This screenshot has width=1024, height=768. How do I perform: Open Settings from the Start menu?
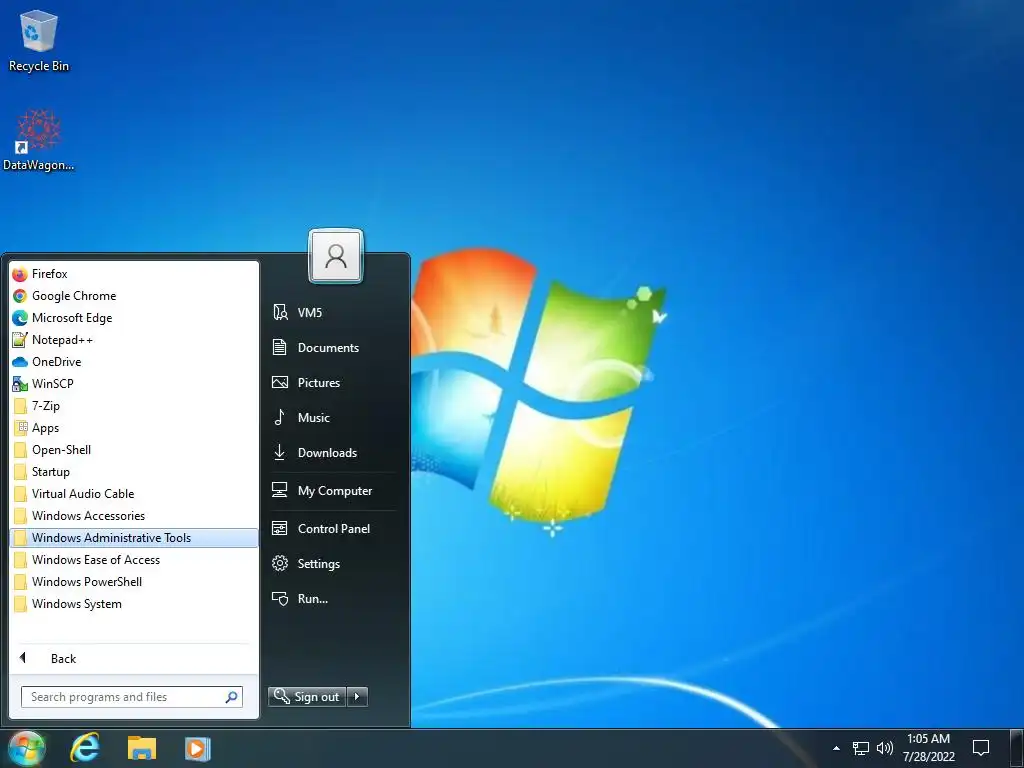tap(334, 564)
